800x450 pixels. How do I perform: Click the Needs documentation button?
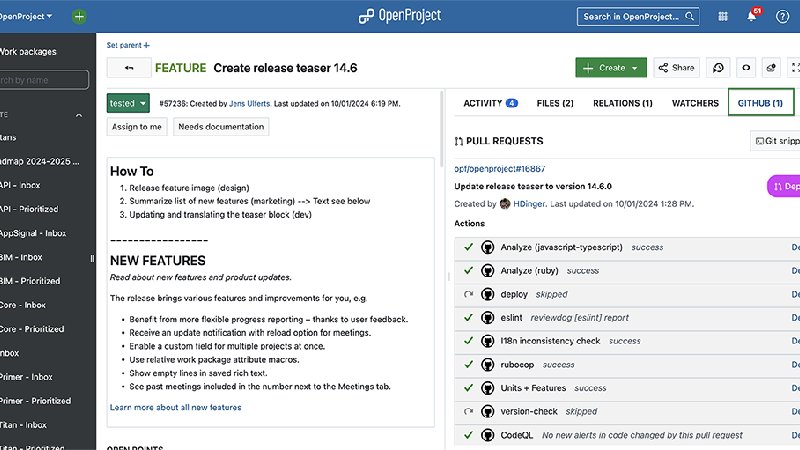[x=221, y=127]
